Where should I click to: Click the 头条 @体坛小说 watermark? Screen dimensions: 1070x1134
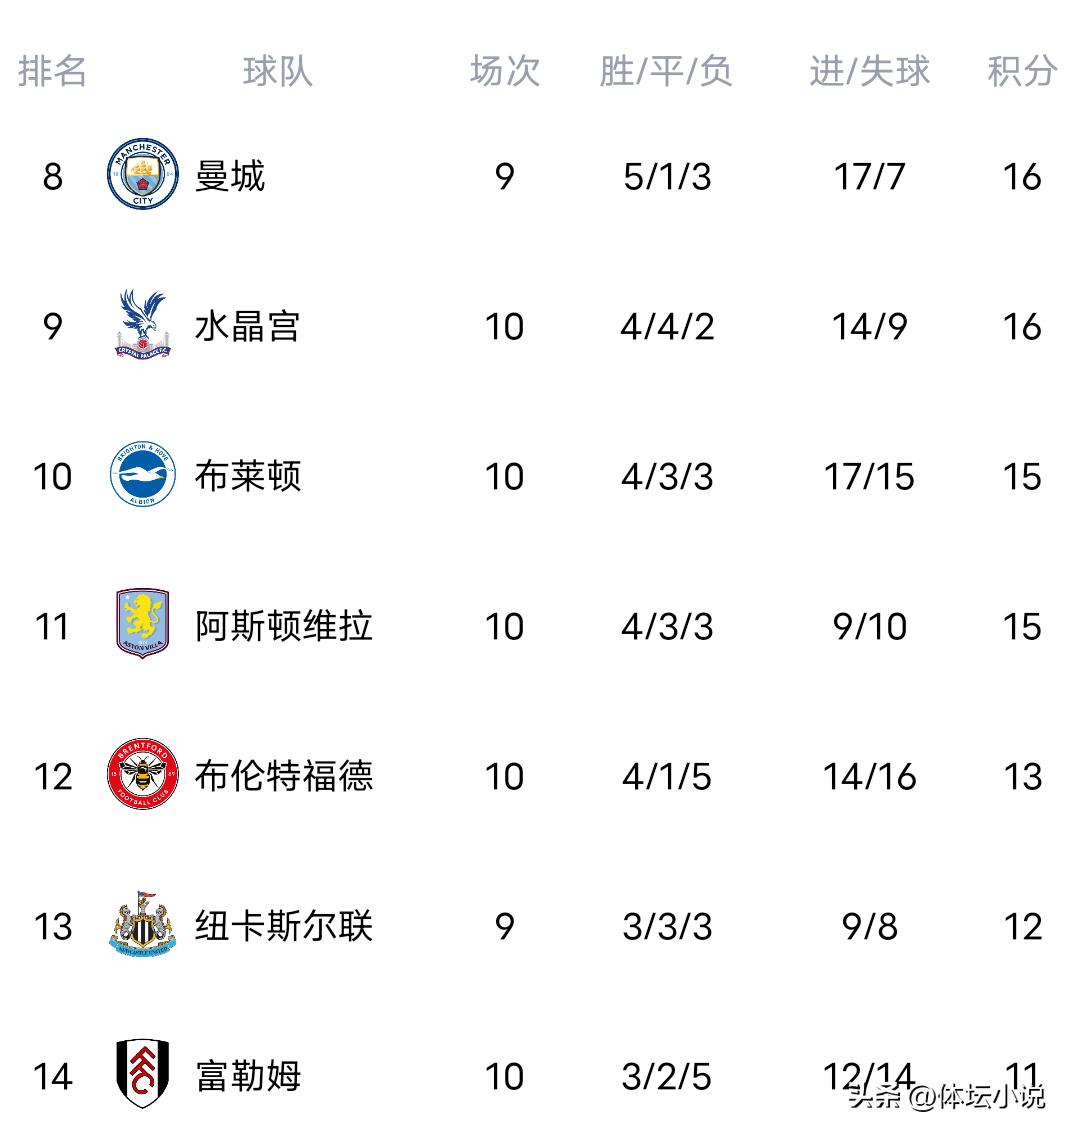coord(946,1096)
